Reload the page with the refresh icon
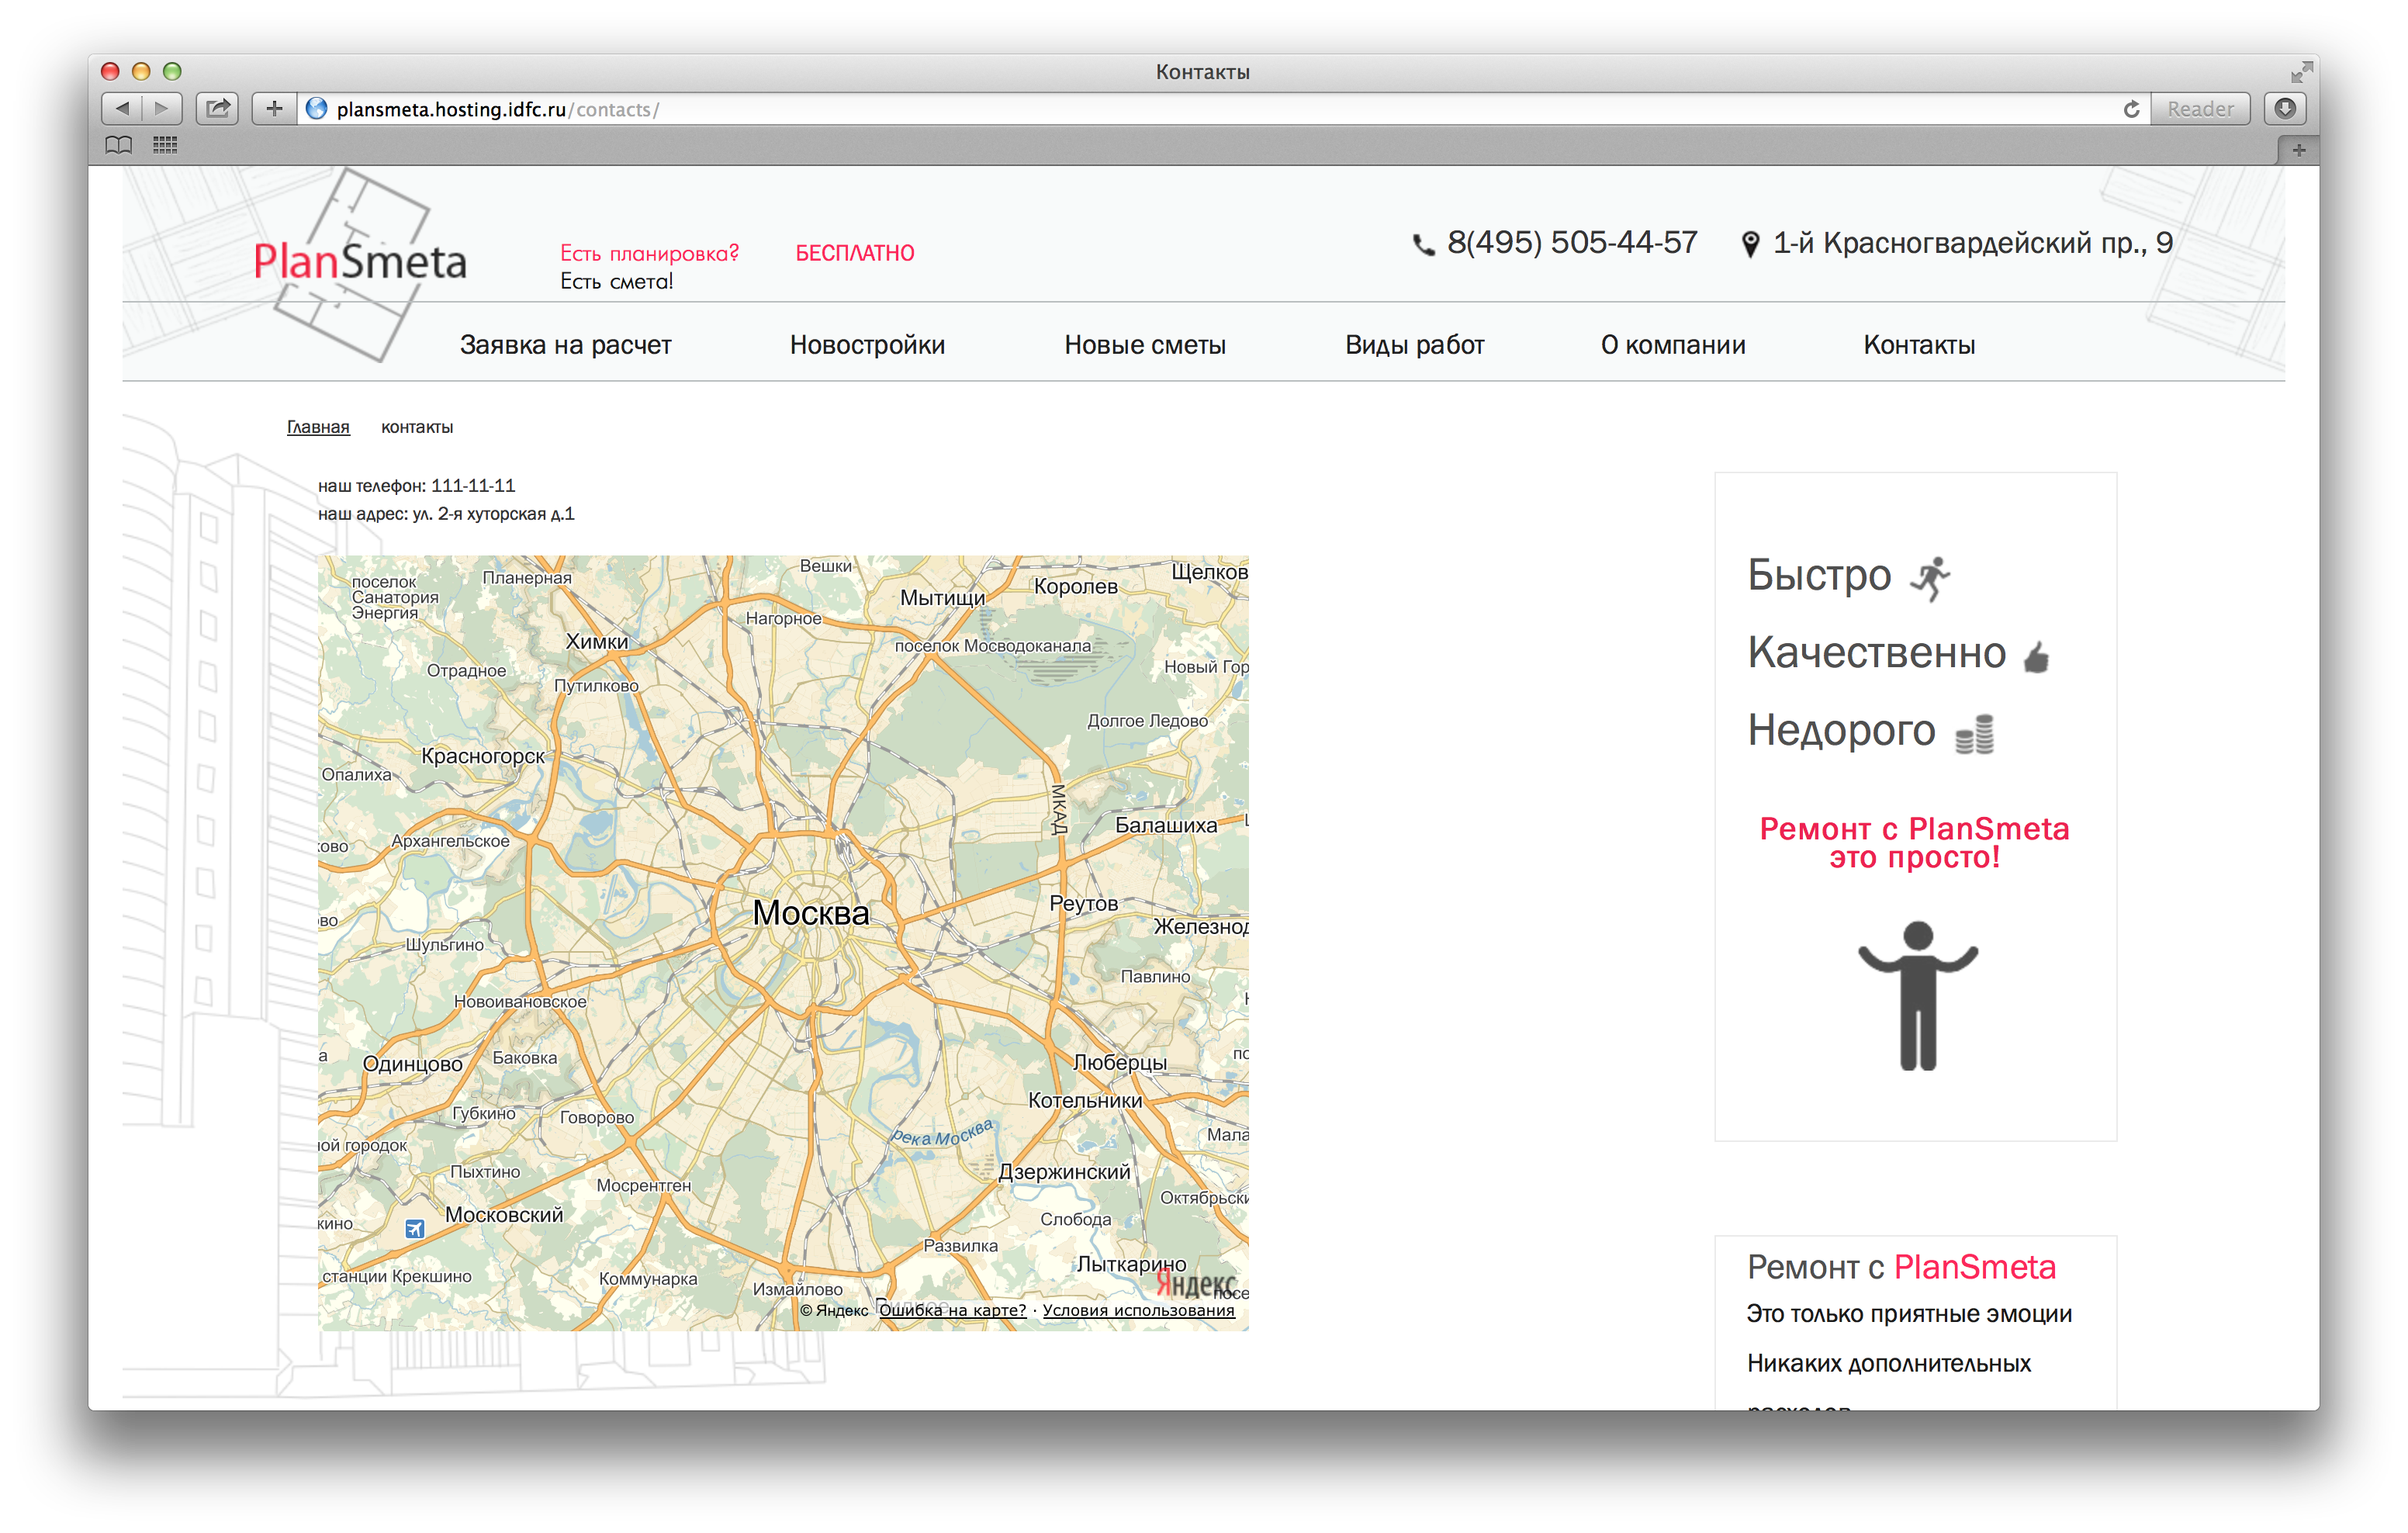 tap(2130, 109)
